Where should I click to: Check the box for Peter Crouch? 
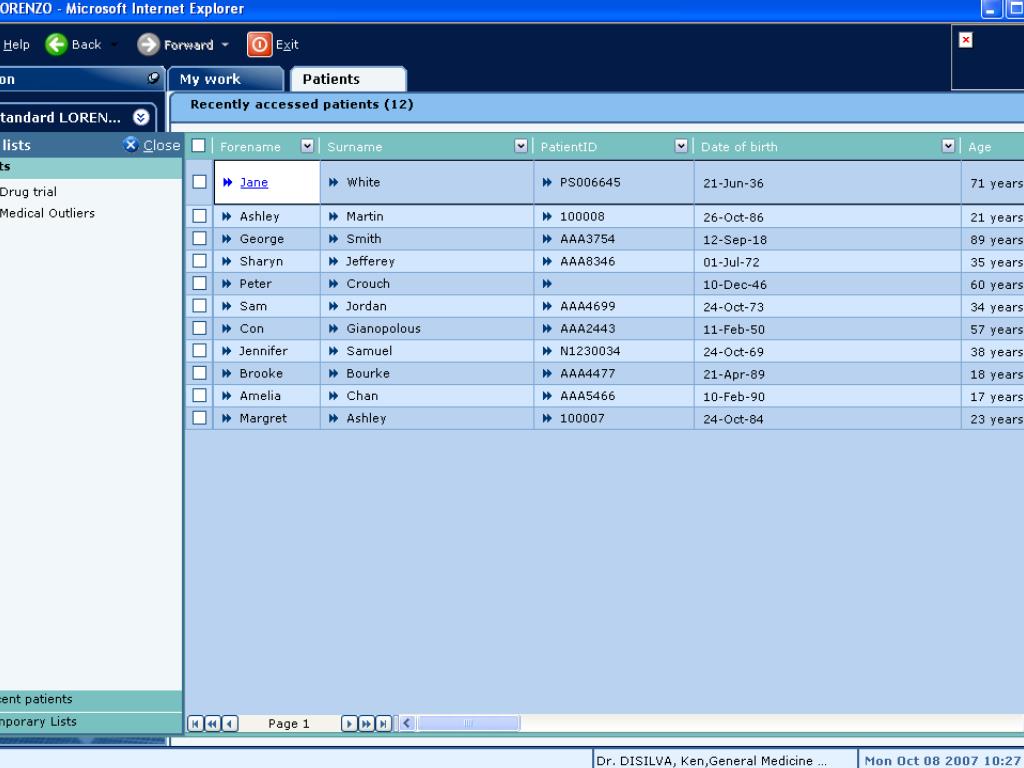200,283
